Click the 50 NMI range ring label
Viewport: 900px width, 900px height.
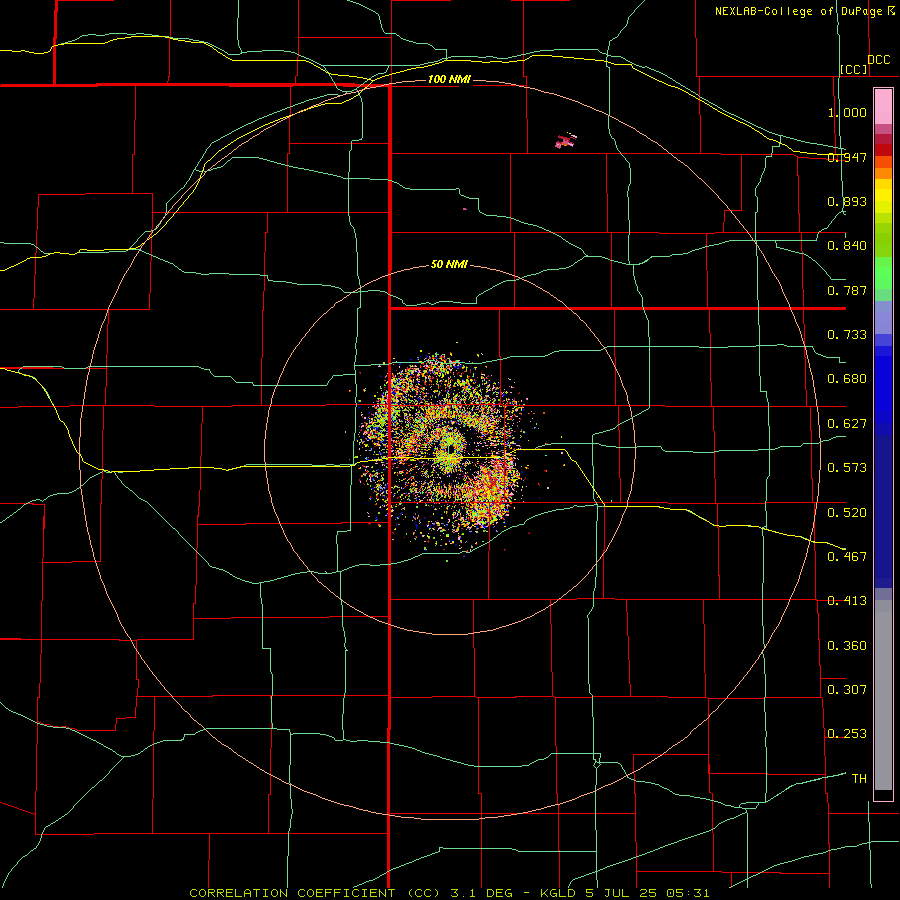pos(449,264)
